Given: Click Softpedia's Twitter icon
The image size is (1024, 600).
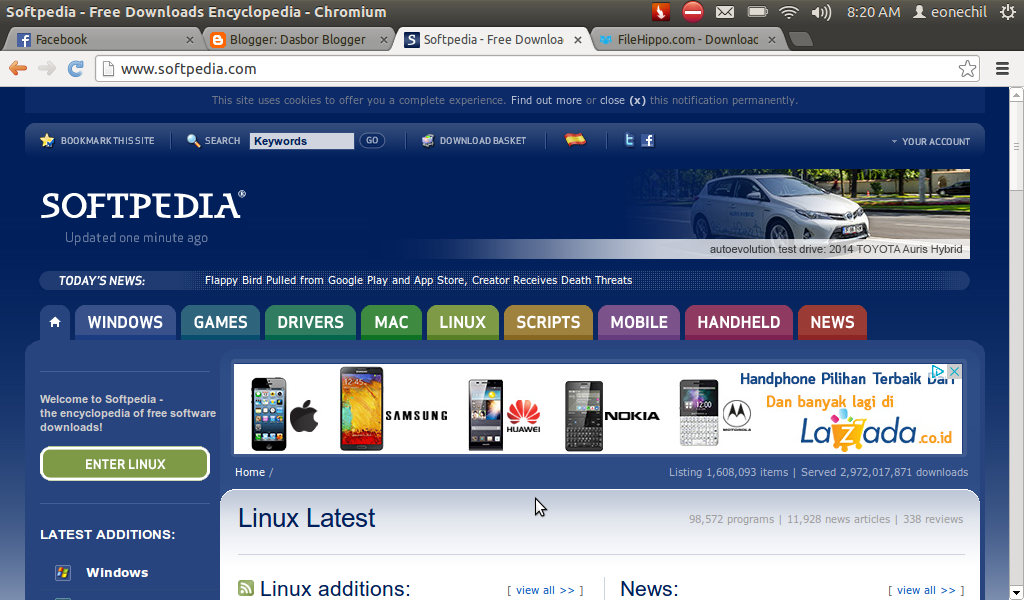Looking at the screenshot, I should pos(629,140).
